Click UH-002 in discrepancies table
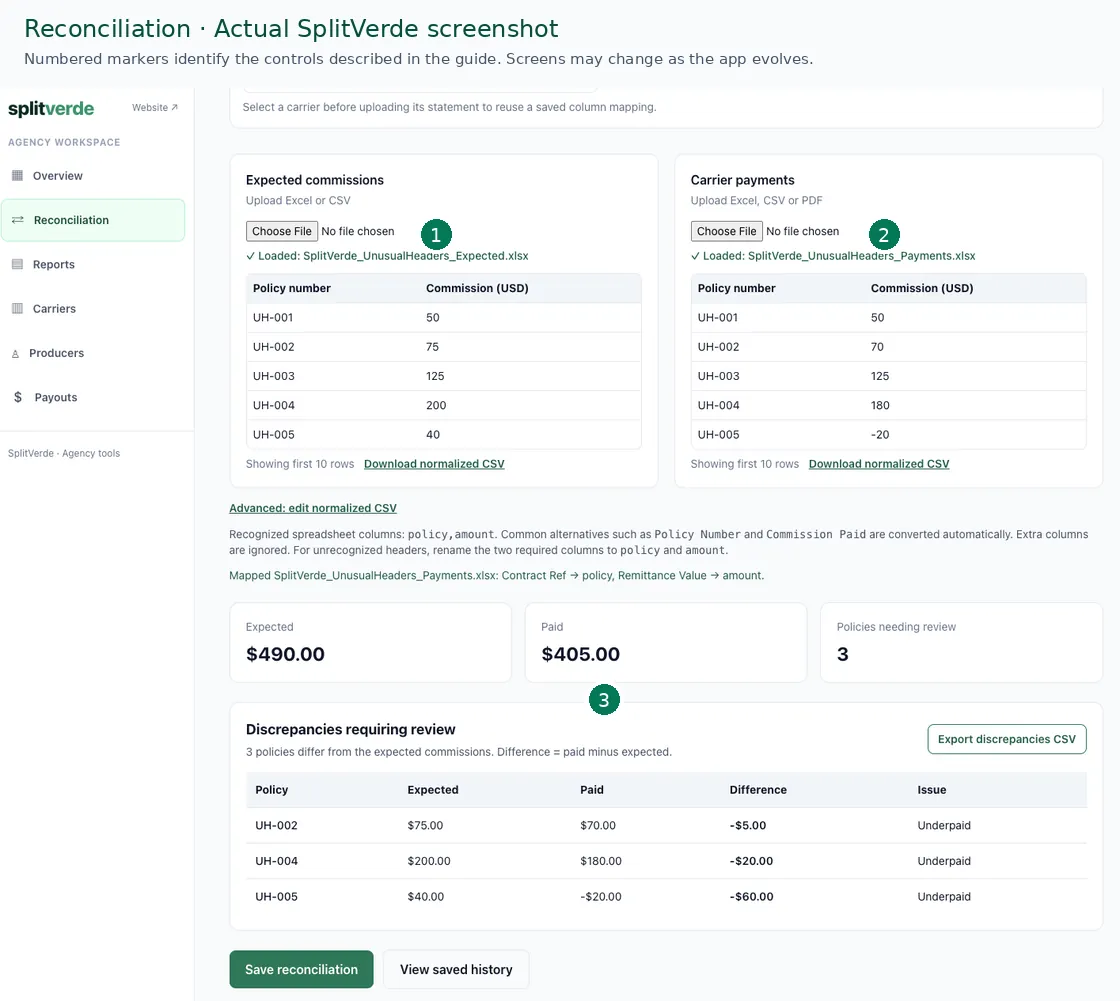1120x1001 pixels. click(276, 825)
